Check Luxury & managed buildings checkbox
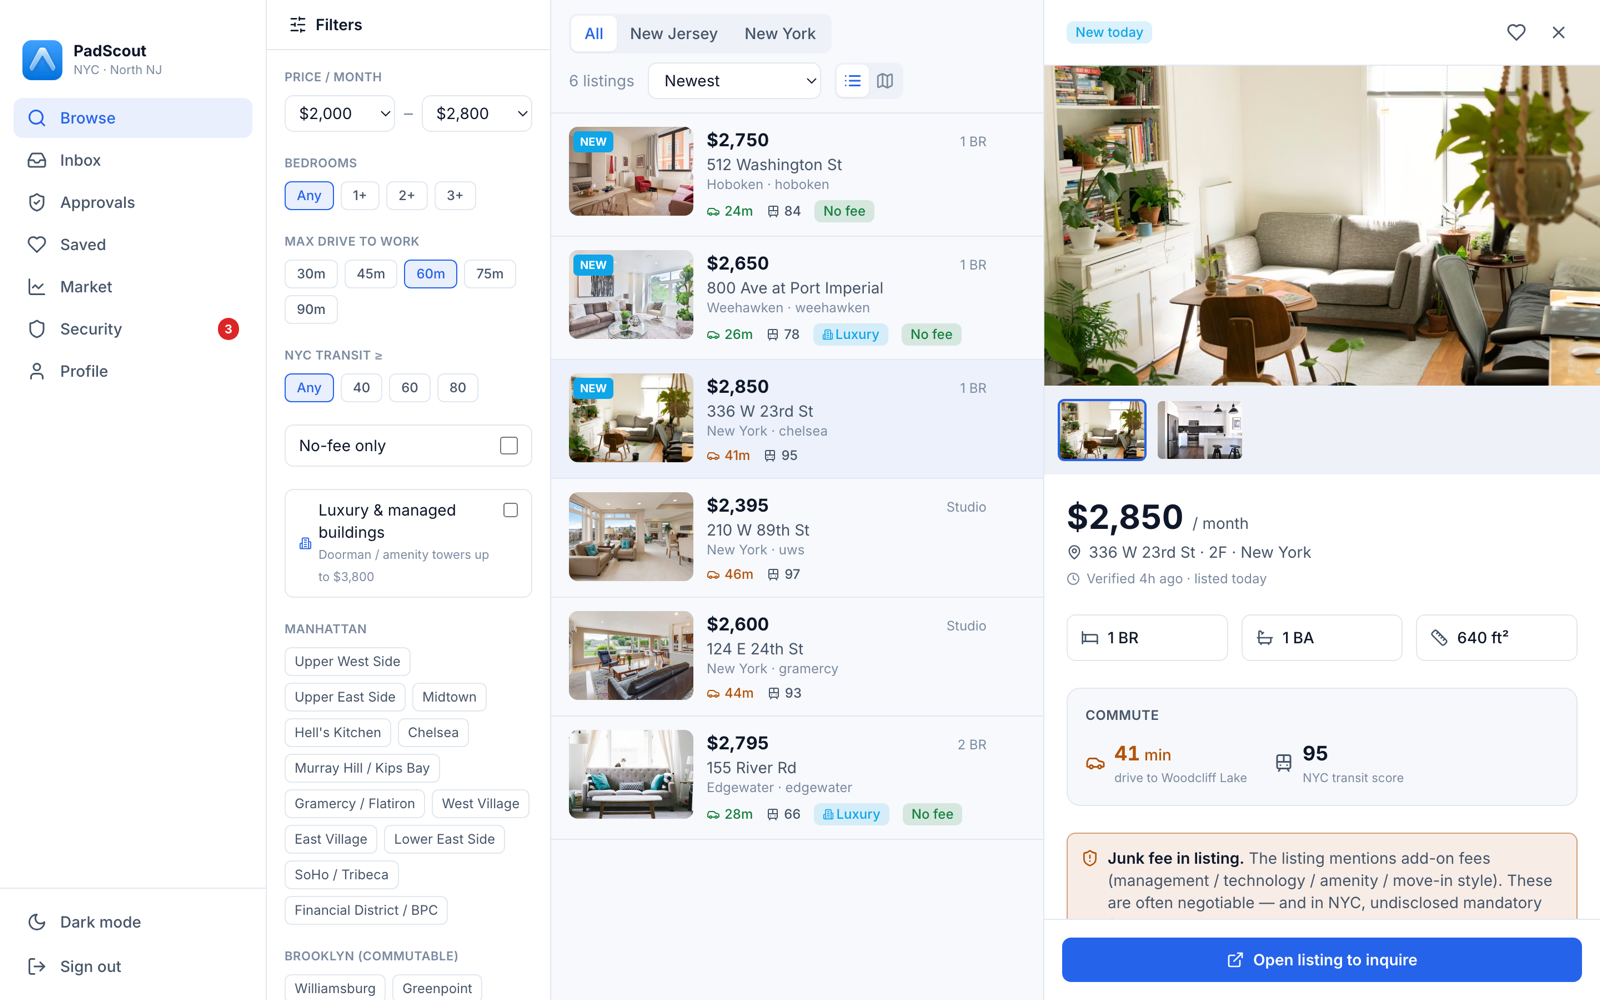 (511, 510)
